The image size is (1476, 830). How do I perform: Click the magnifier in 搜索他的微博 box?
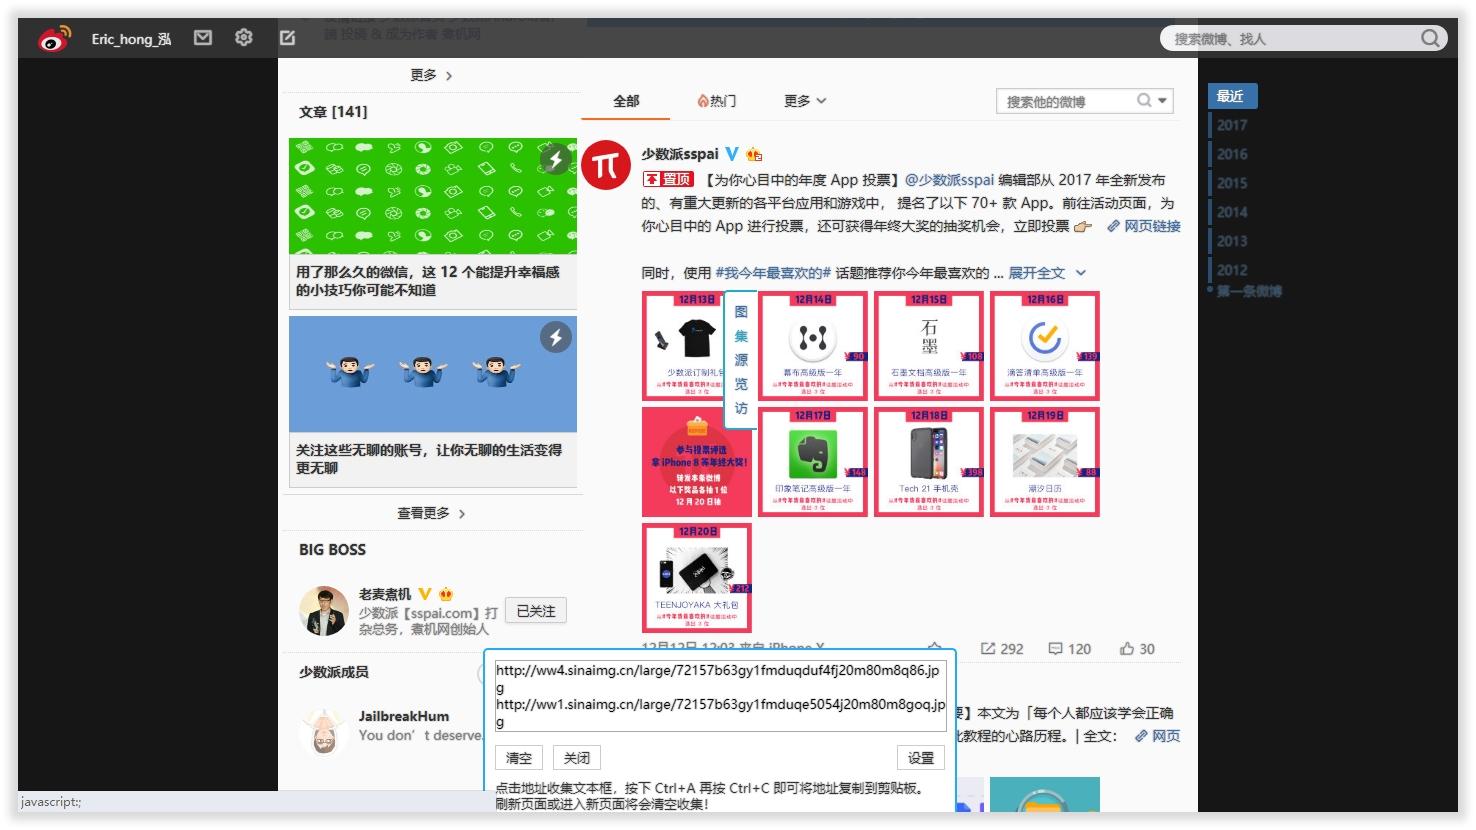1144,101
